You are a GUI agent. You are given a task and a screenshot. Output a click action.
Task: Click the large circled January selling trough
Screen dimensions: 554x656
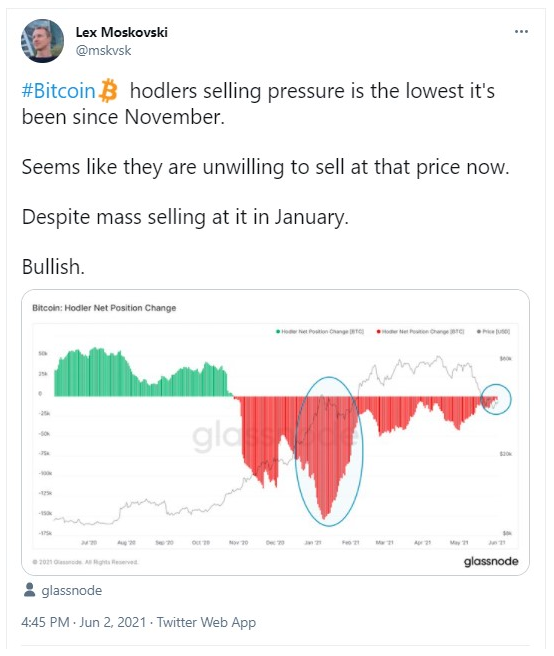(x=329, y=451)
